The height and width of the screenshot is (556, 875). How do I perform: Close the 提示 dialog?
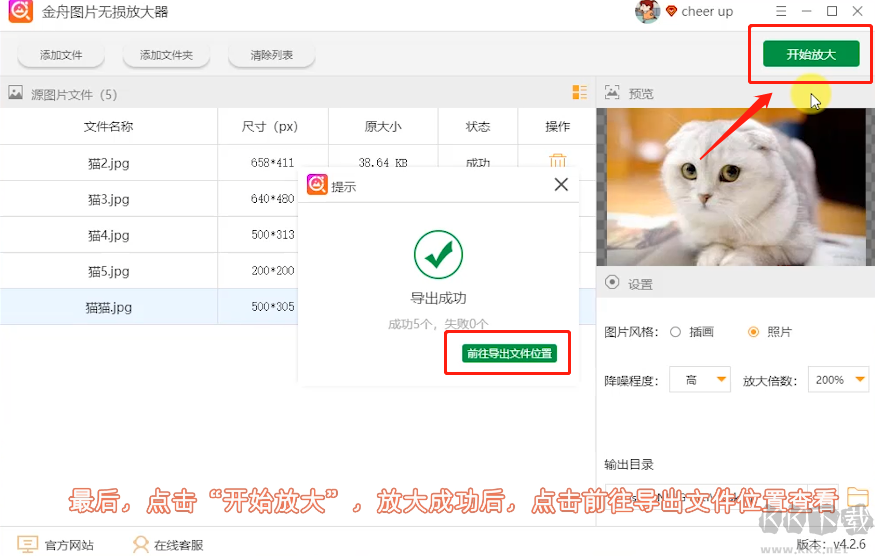coord(561,184)
